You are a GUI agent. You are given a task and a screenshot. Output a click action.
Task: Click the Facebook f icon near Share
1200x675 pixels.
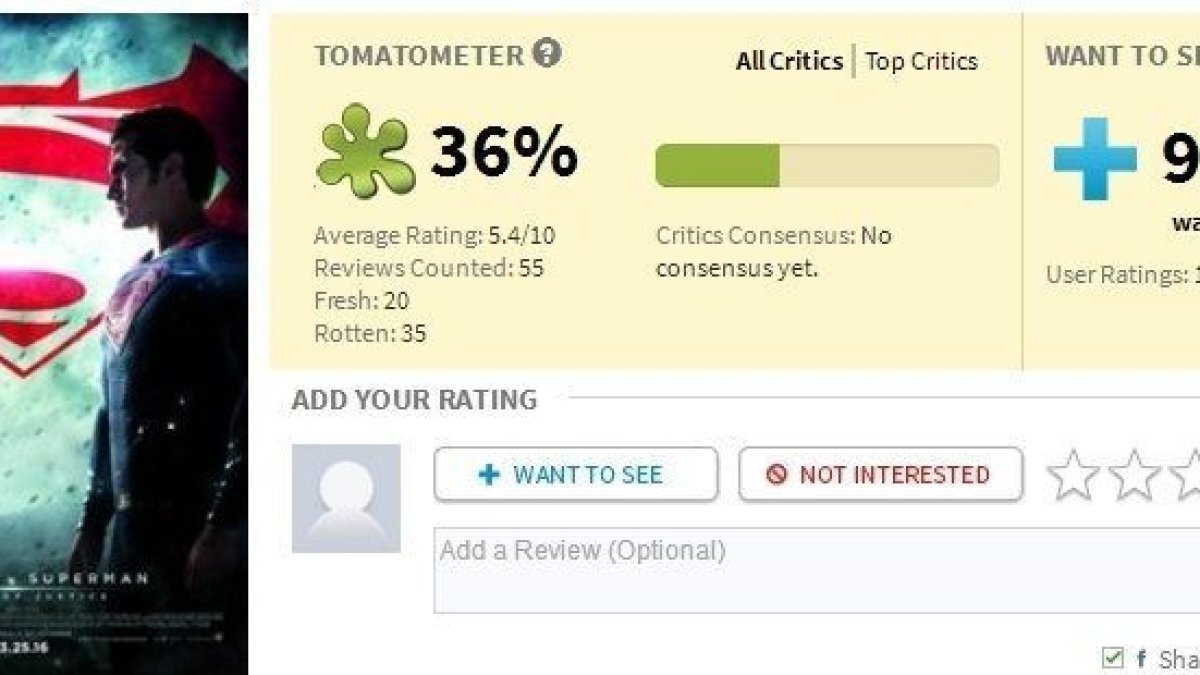tap(1141, 659)
